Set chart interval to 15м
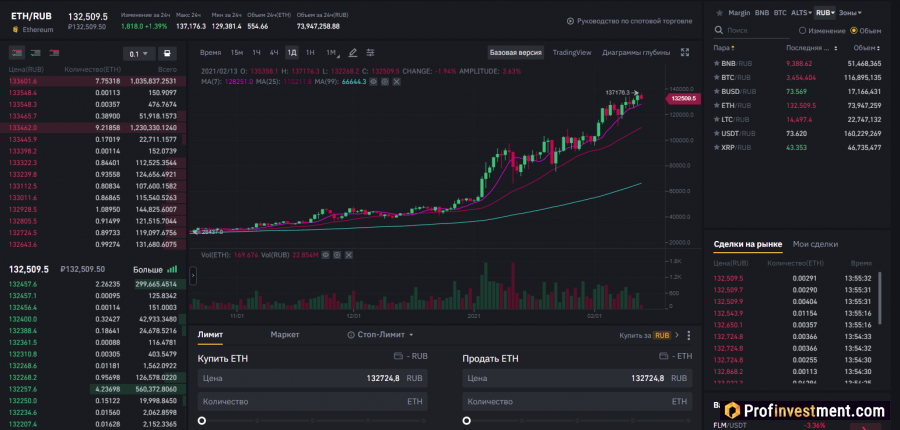The width and height of the screenshot is (900, 430). pos(236,53)
